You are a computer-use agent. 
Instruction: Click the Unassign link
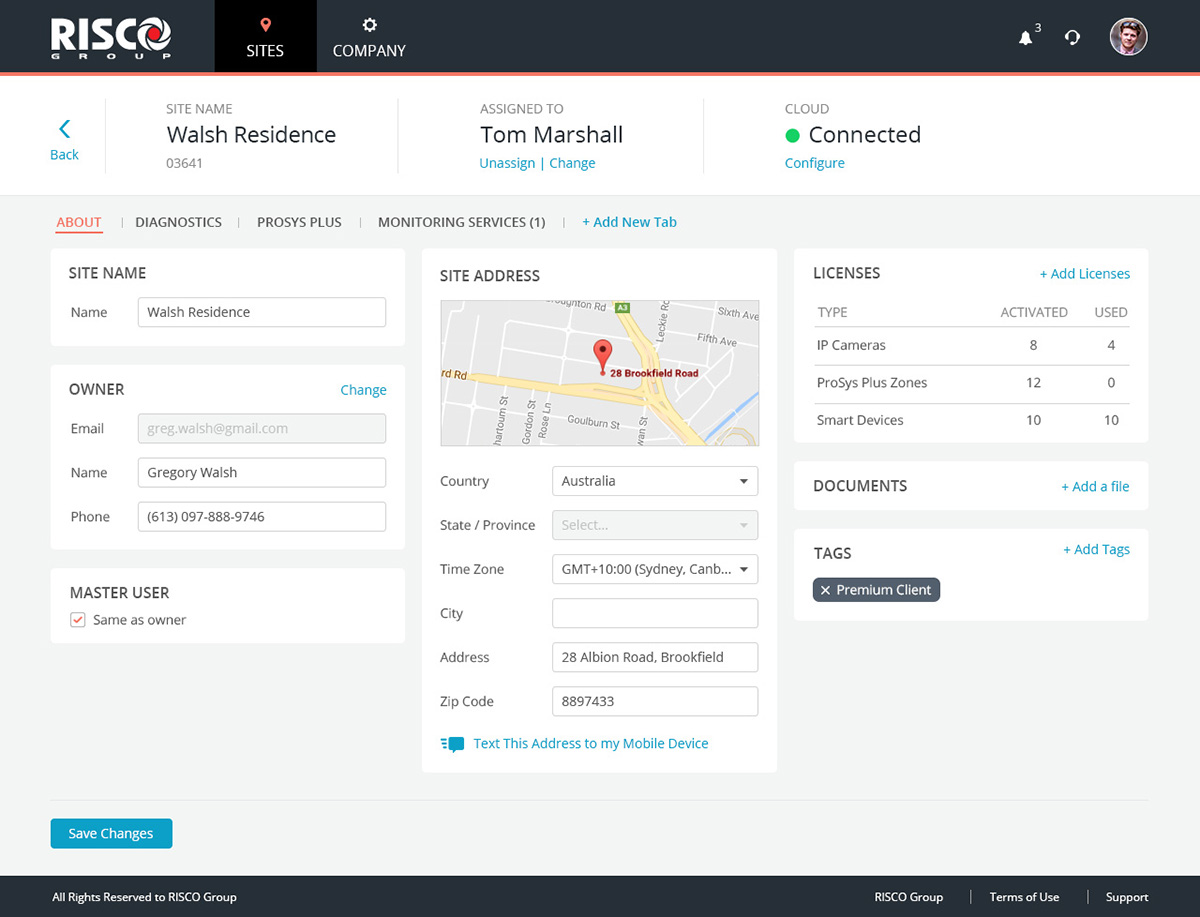click(x=507, y=163)
